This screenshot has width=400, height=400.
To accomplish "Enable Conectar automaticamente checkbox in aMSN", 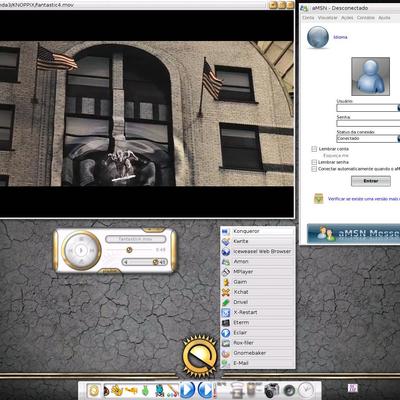I will tap(314, 169).
